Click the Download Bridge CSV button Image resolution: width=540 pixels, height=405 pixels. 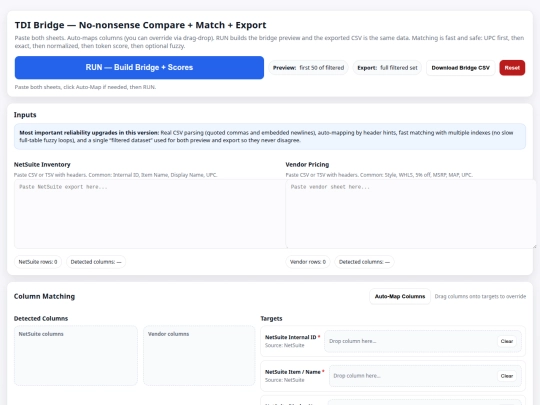click(460, 68)
